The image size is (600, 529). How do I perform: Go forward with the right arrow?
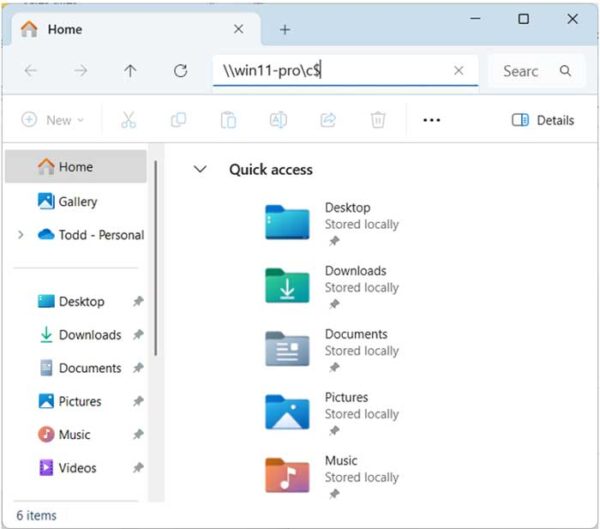click(x=80, y=70)
